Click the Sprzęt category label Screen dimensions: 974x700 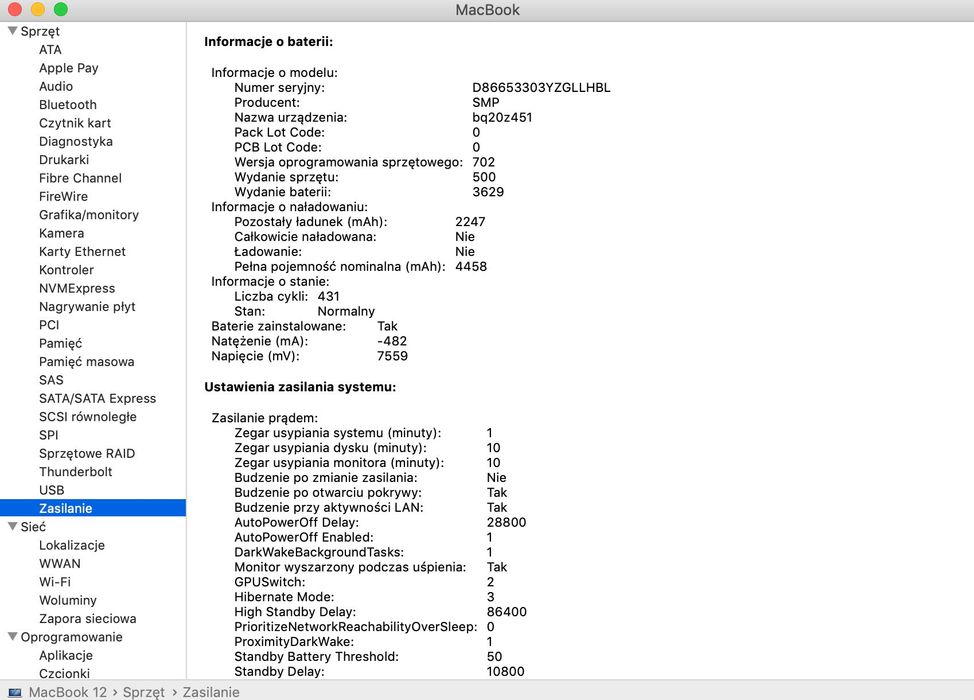(40, 31)
